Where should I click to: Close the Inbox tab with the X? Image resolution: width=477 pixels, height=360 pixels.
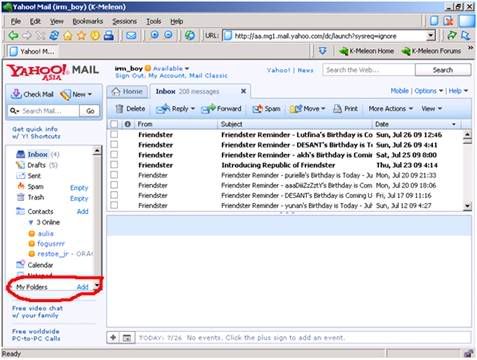[243, 91]
